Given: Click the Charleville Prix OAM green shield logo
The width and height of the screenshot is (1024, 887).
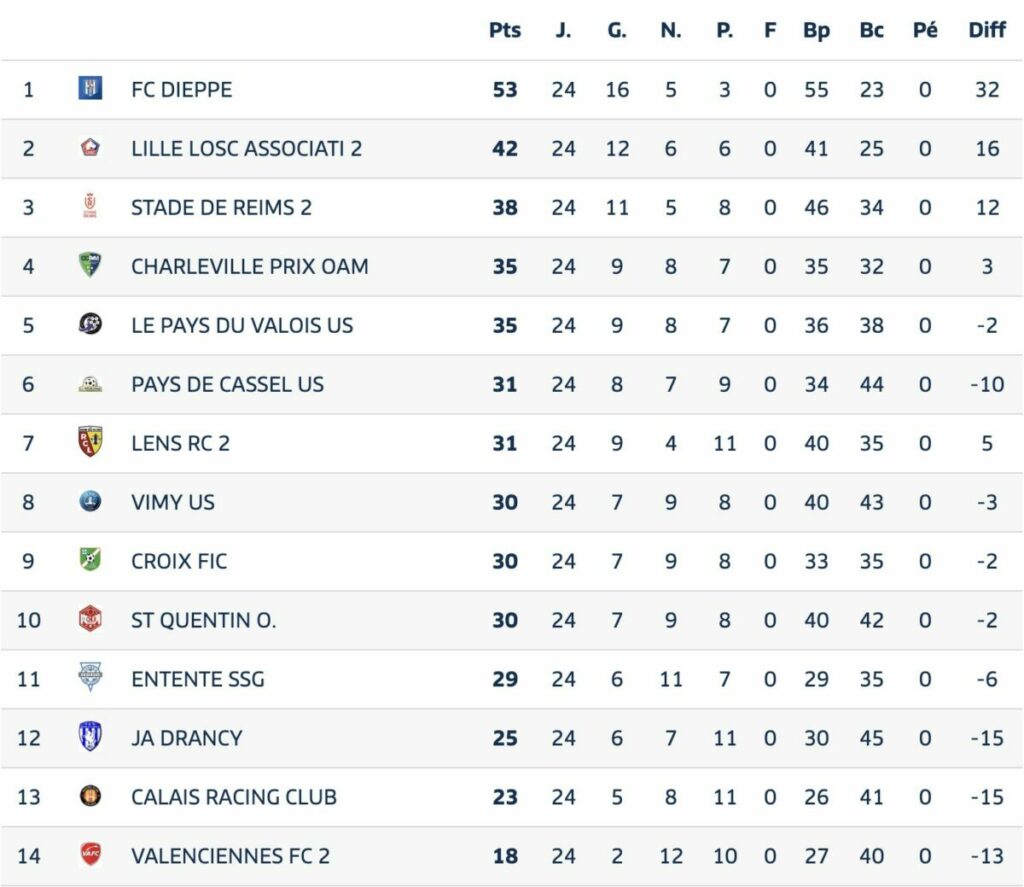Looking at the screenshot, I should click(x=90, y=265).
